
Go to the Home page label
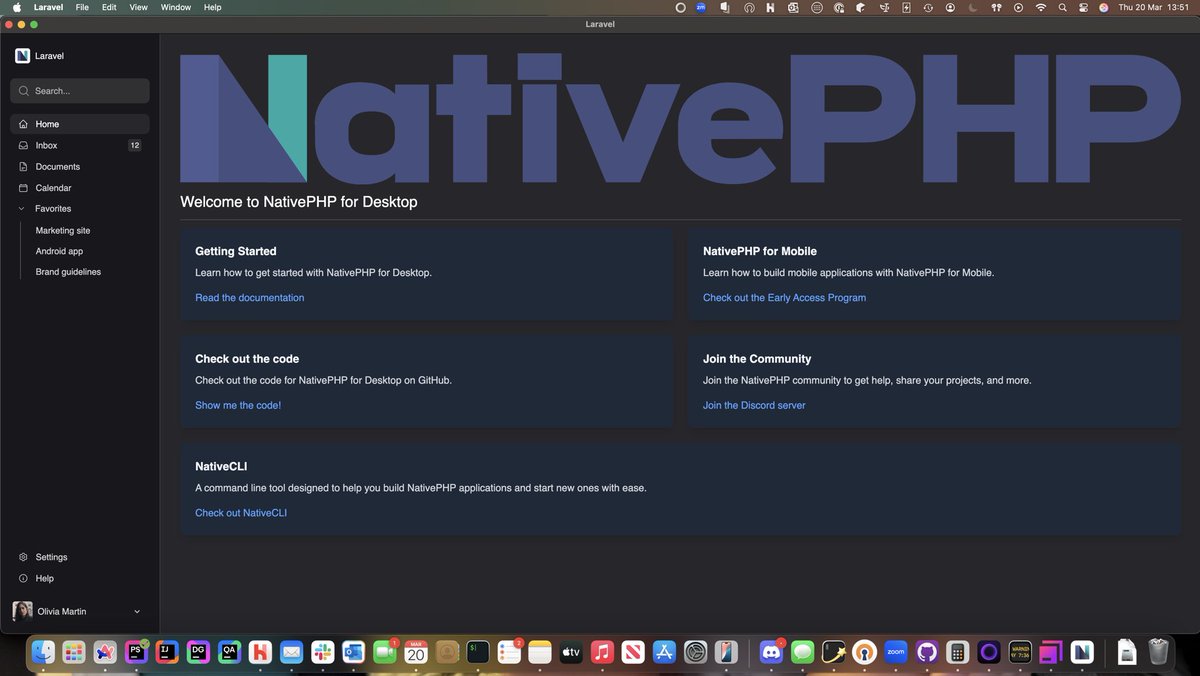point(47,124)
